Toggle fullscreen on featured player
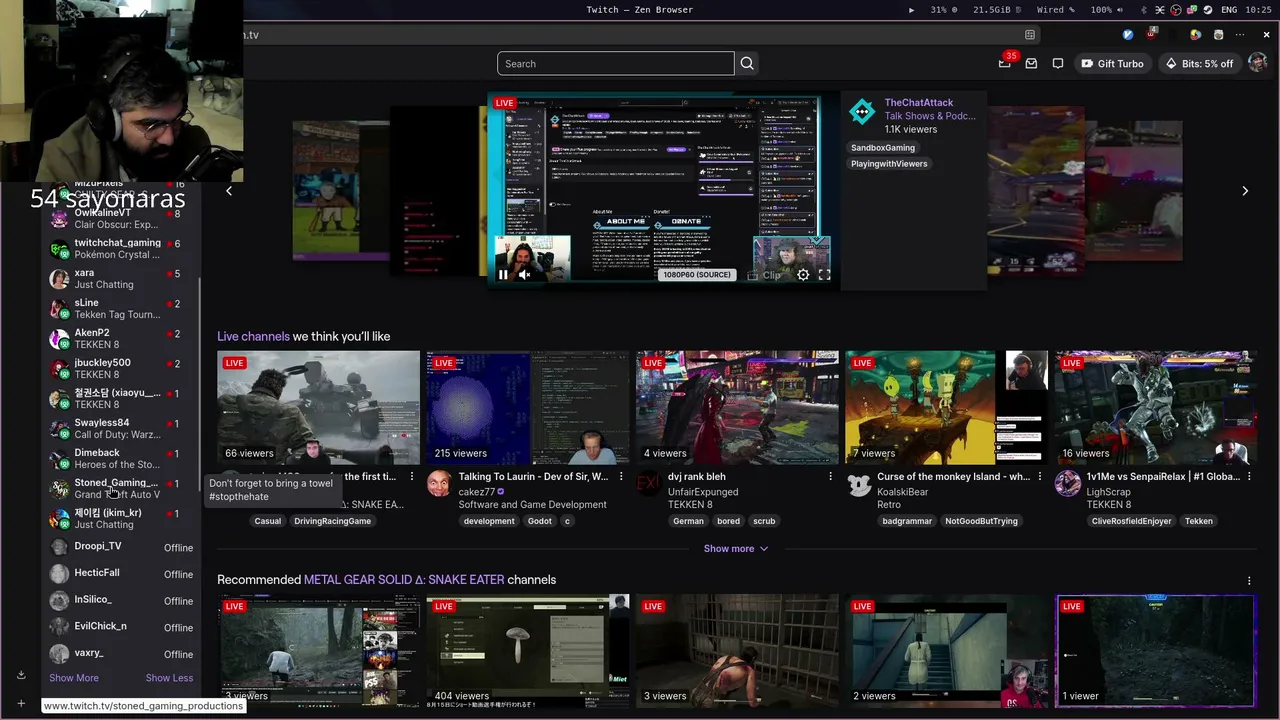The image size is (1280, 720). click(824, 275)
